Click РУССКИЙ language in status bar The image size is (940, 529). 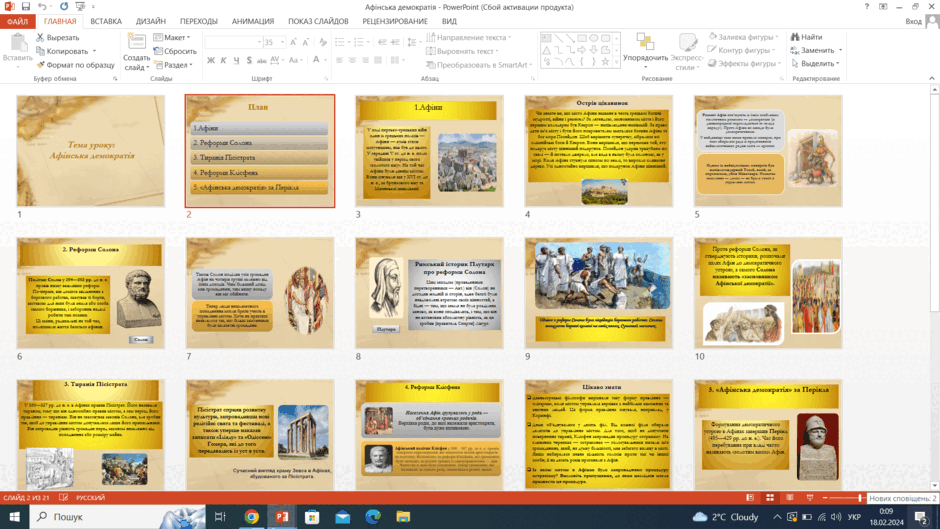pos(91,498)
